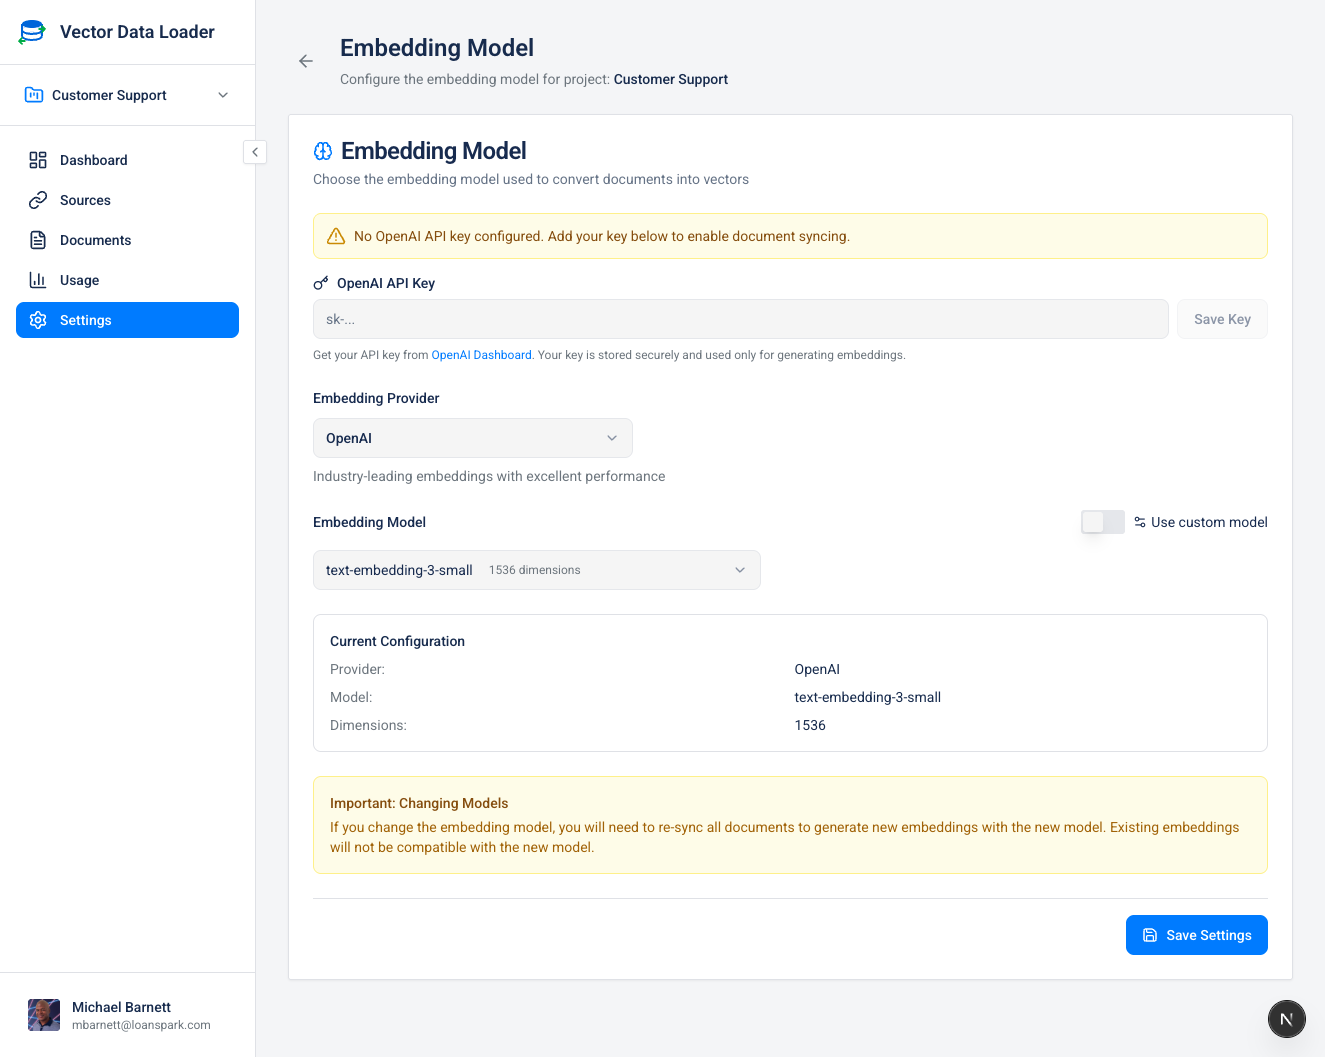Image resolution: width=1325 pixels, height=1057 pixels.
Task: Enable the Use custom model toggle
Action: pos(1102,521)
